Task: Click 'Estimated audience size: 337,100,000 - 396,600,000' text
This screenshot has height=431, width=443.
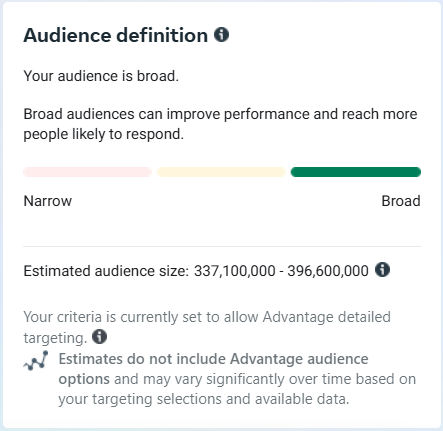Action: [196, 271]
